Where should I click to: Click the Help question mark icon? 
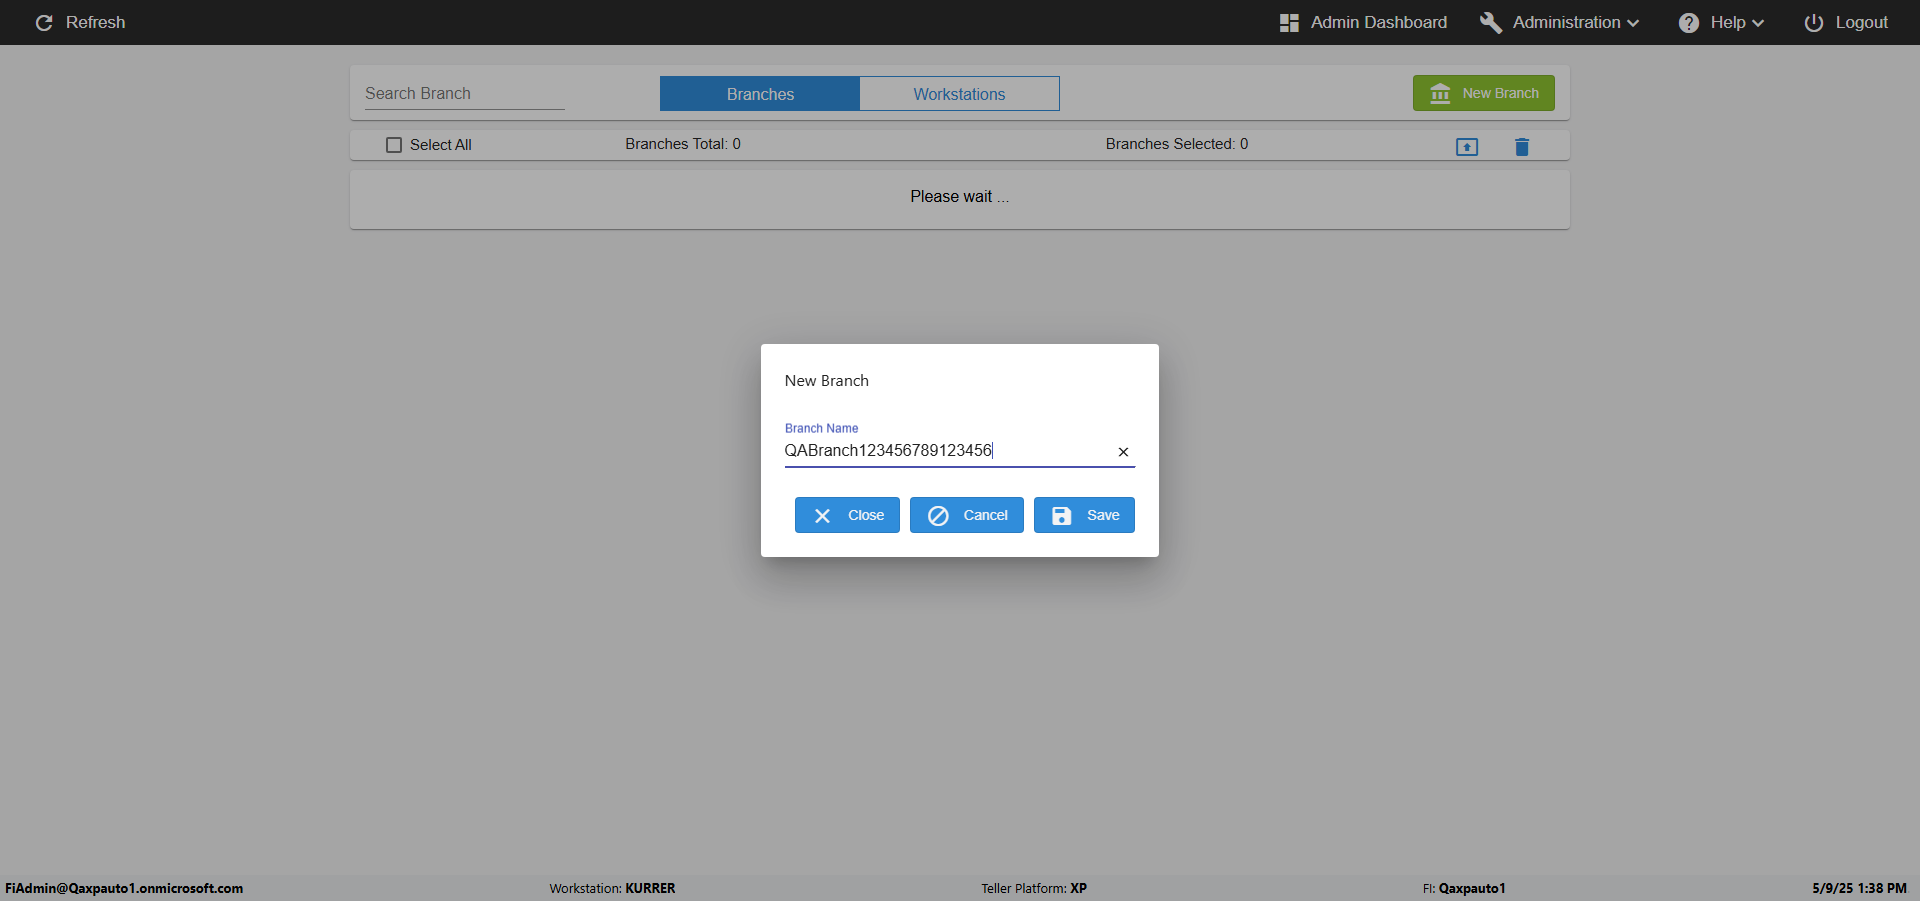(x=1689, y=22)
